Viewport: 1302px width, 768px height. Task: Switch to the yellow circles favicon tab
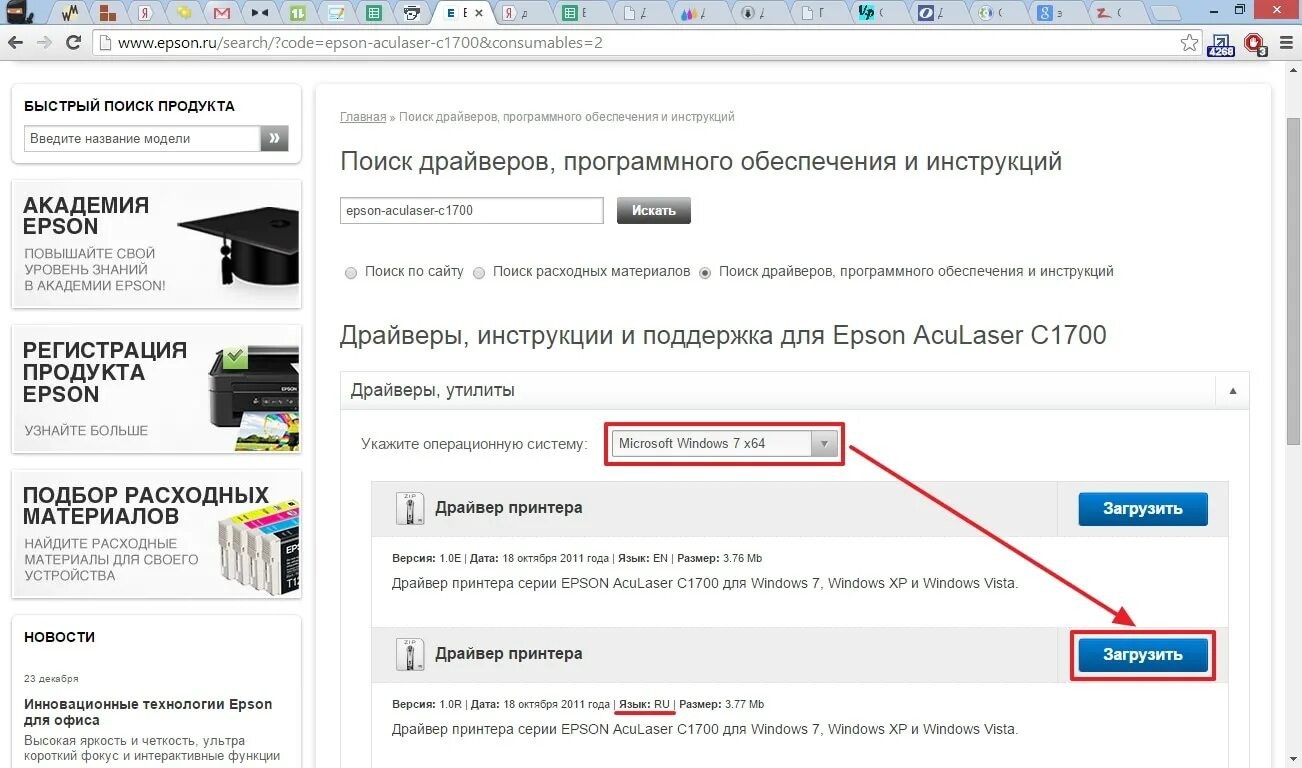[184, 13]
